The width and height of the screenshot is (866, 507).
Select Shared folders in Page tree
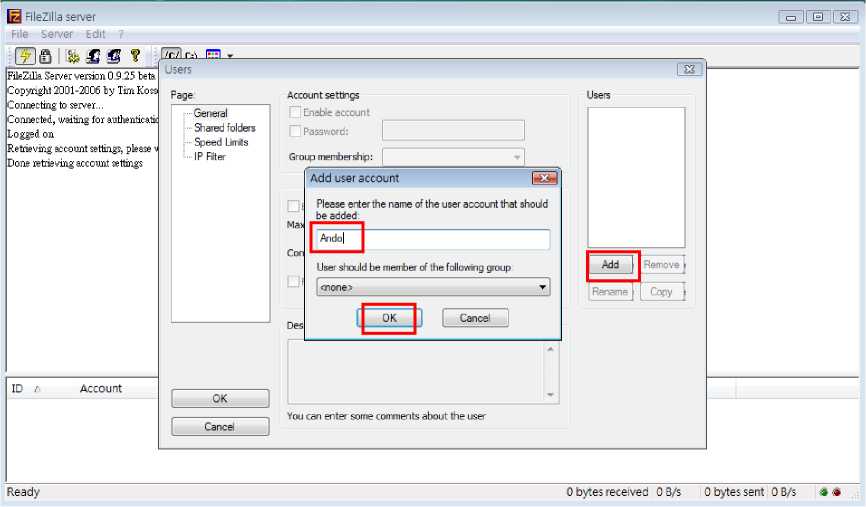click(224, 128)
